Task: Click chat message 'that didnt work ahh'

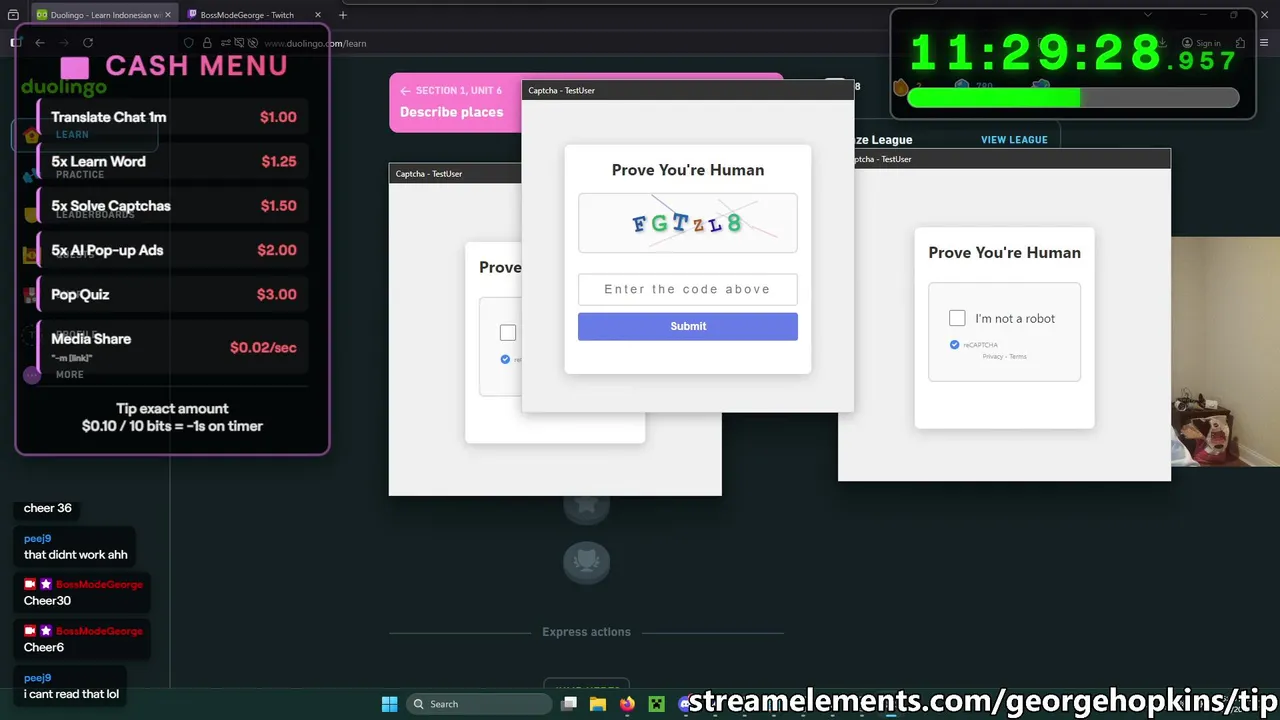Action: pos(76,555)
